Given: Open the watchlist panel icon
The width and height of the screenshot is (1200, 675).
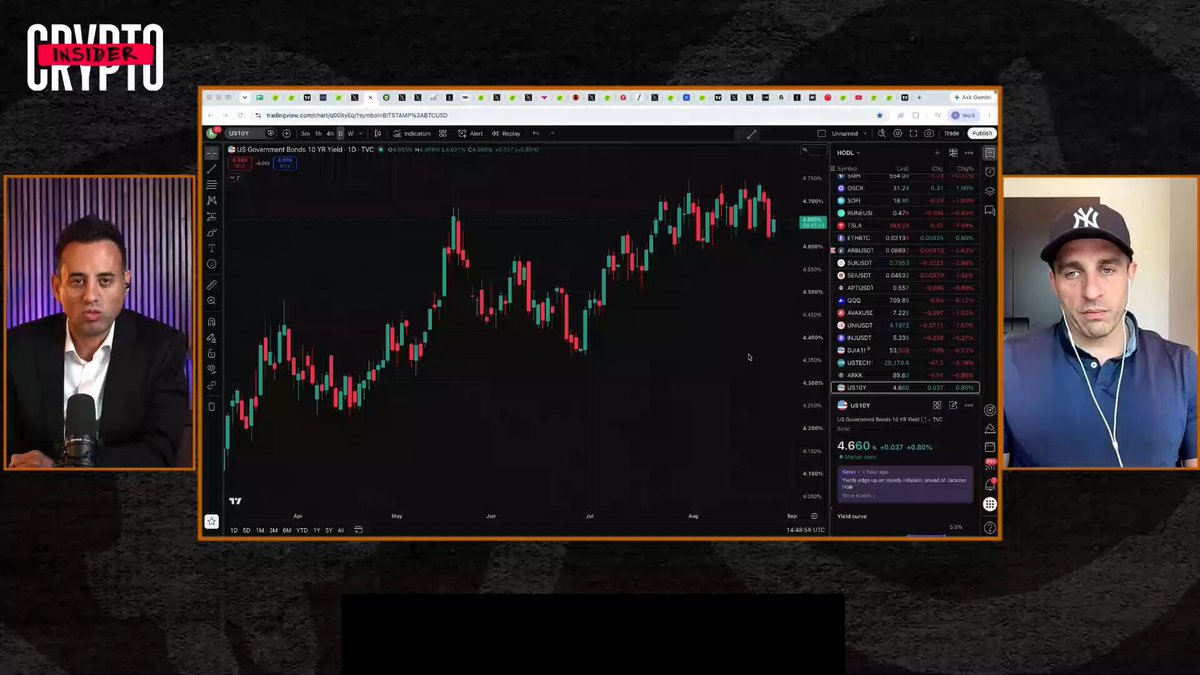Looking at the screenshot, I should pyautogui.click(x=990, y=153).
